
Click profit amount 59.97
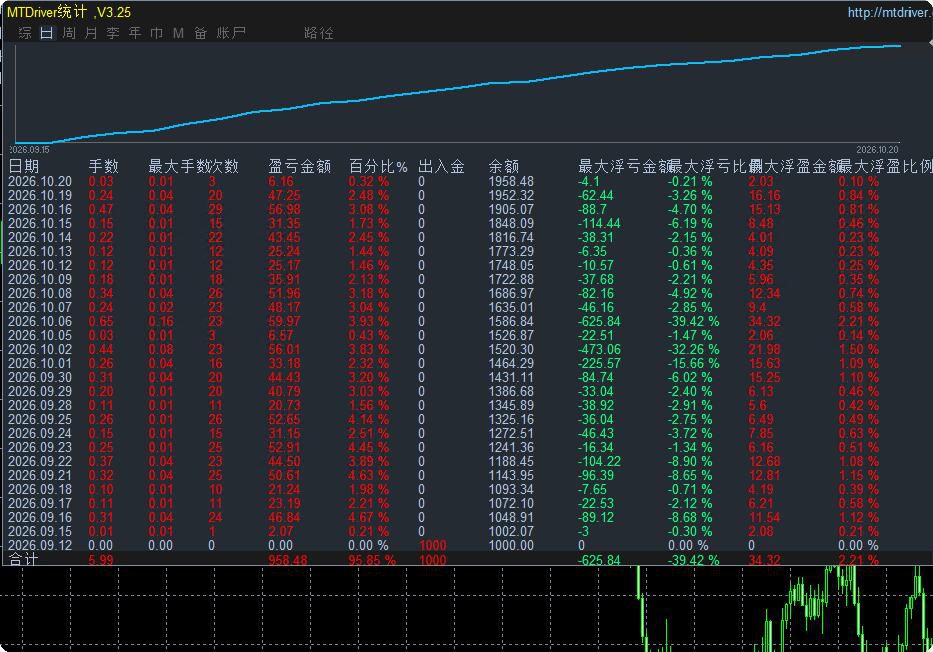point(284,321)
